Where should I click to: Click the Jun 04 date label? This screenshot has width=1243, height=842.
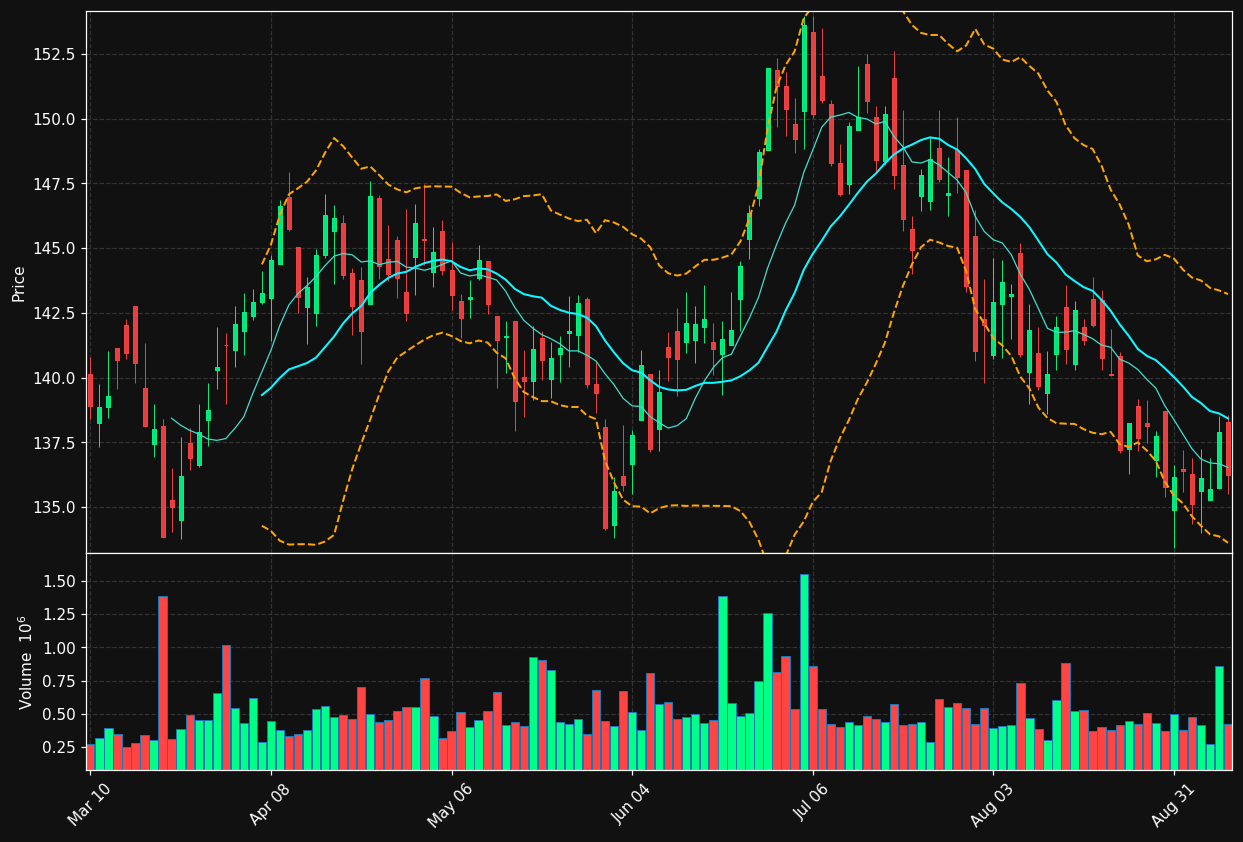point(632,803)
